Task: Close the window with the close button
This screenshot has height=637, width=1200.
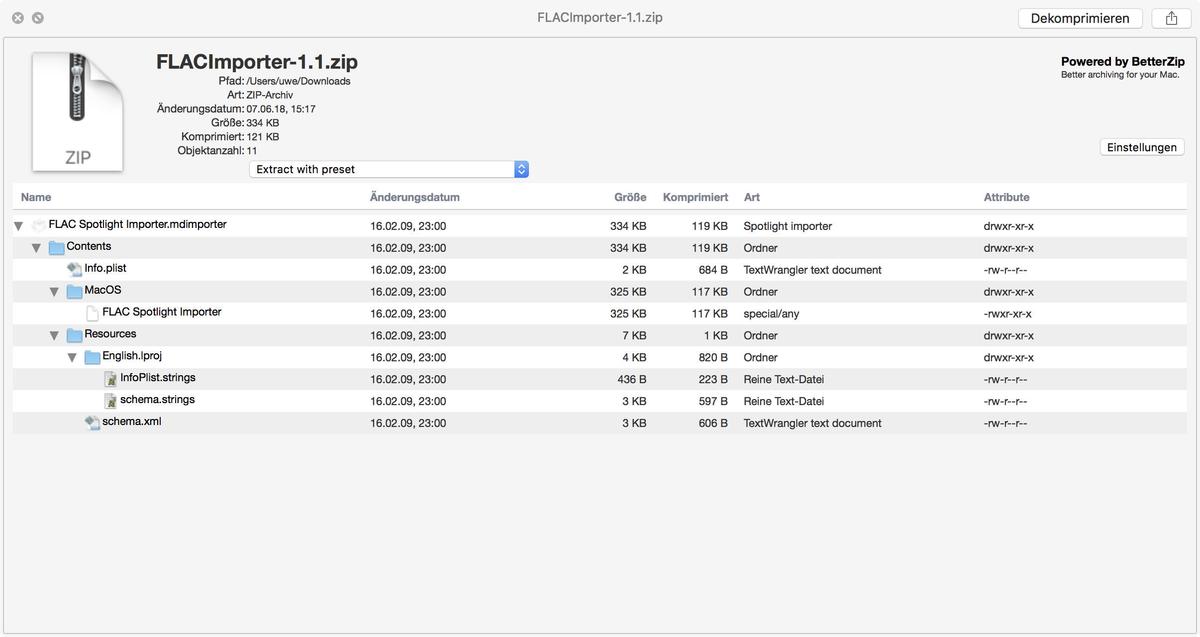Action: click(18, 18)
